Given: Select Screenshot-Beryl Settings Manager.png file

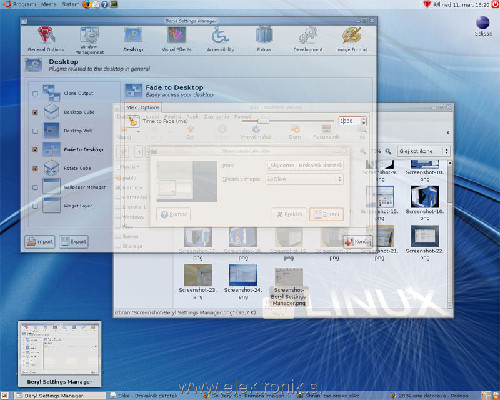Looking at the screenshot, I should [x=289, y=287].
